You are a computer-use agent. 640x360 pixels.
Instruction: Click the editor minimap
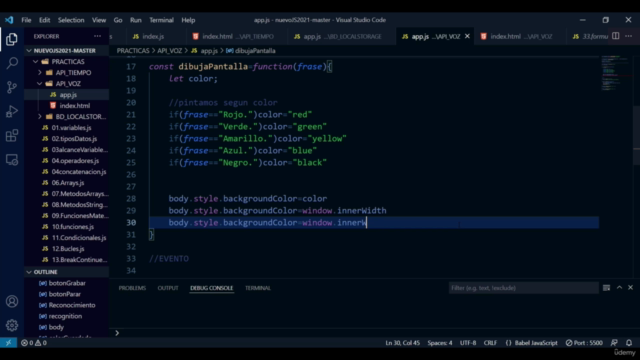[x=616, y=73]
